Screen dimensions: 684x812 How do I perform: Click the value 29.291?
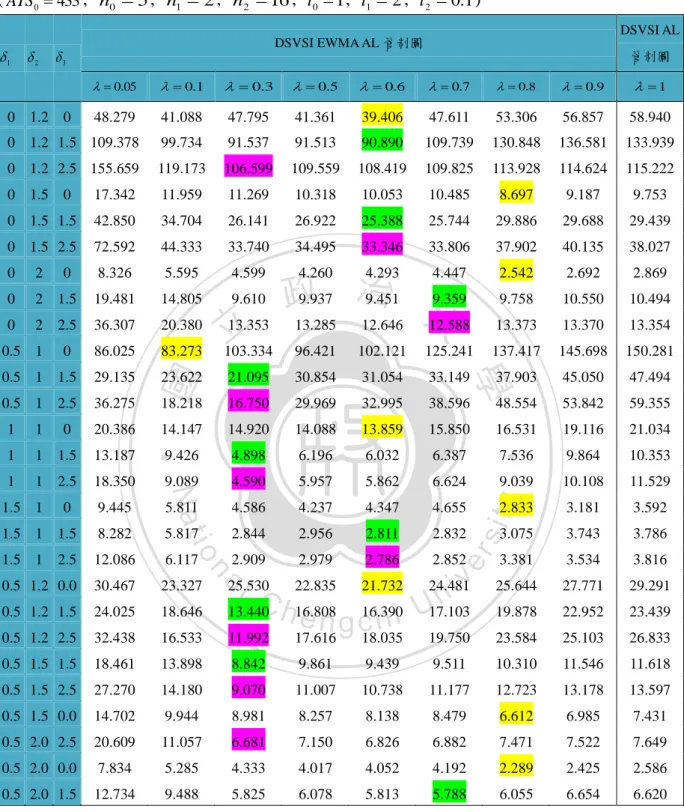[650, 586]
